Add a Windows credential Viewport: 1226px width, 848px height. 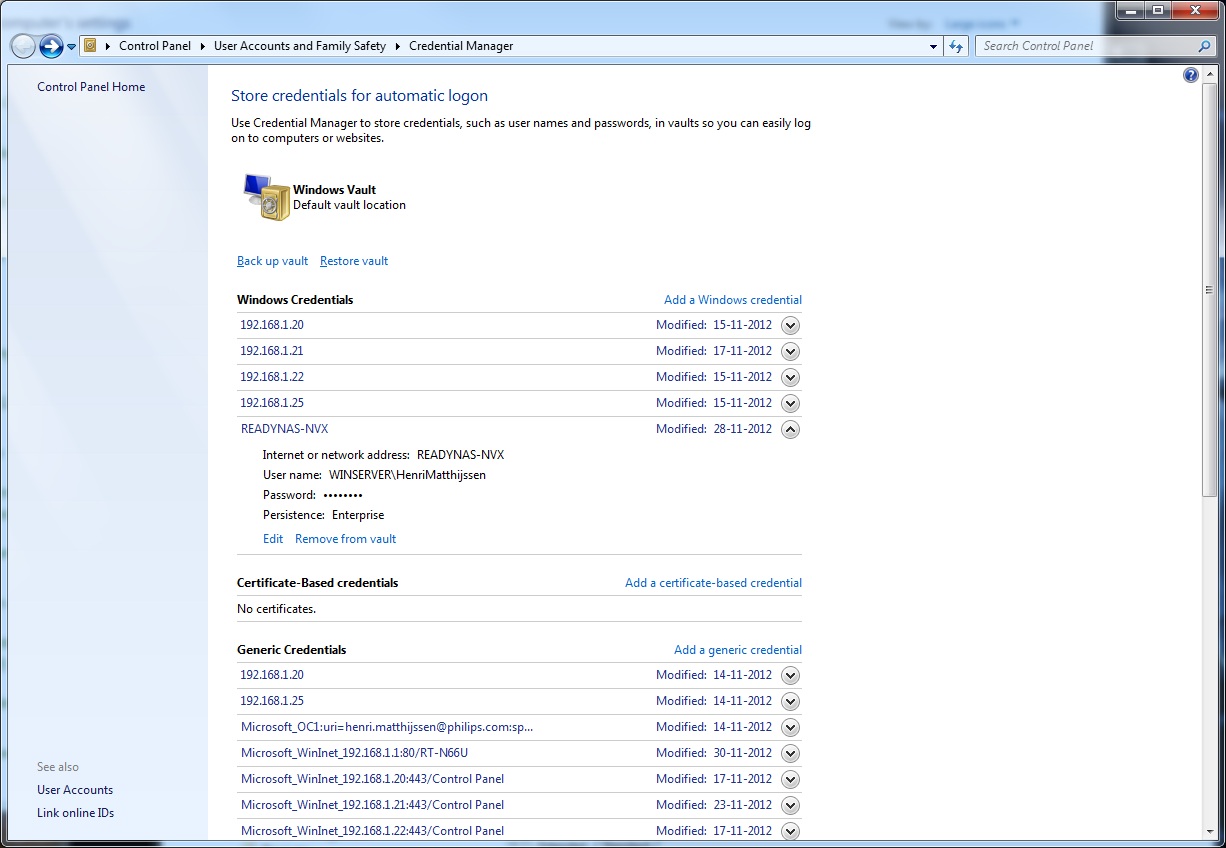point(733,300)
